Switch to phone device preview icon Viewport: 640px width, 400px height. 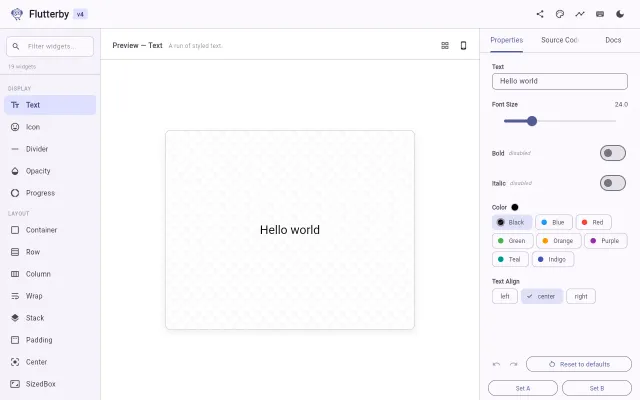click(x=463, y=46)
